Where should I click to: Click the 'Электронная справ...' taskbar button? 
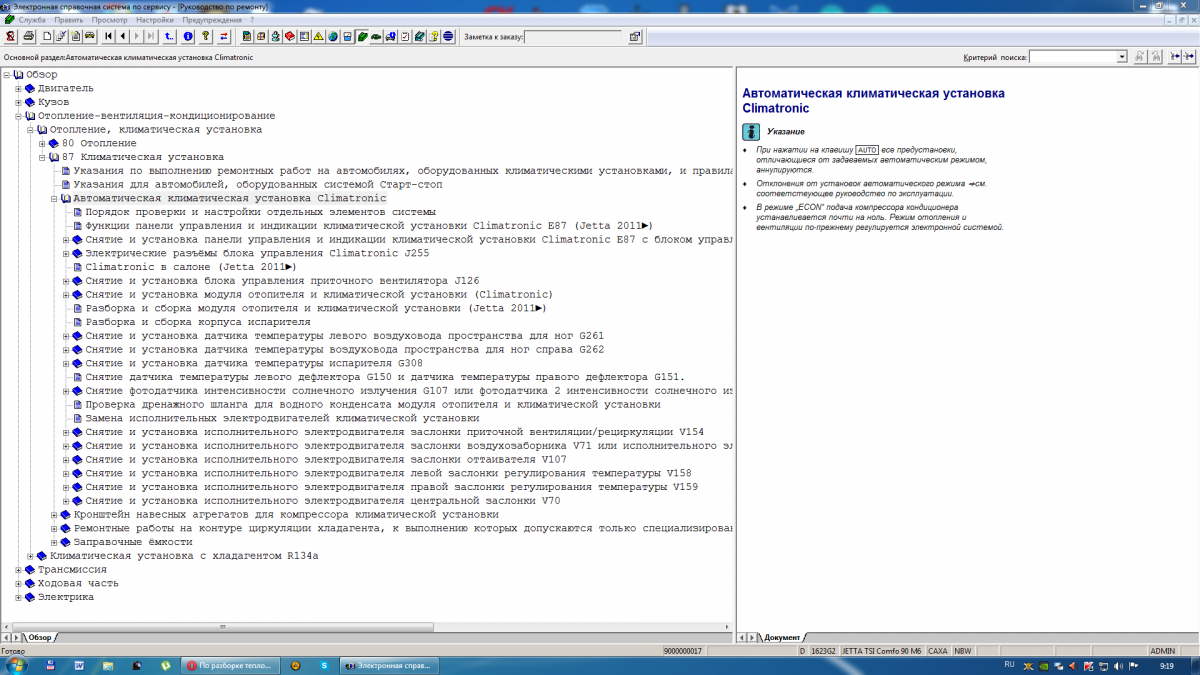coord(390,664)
